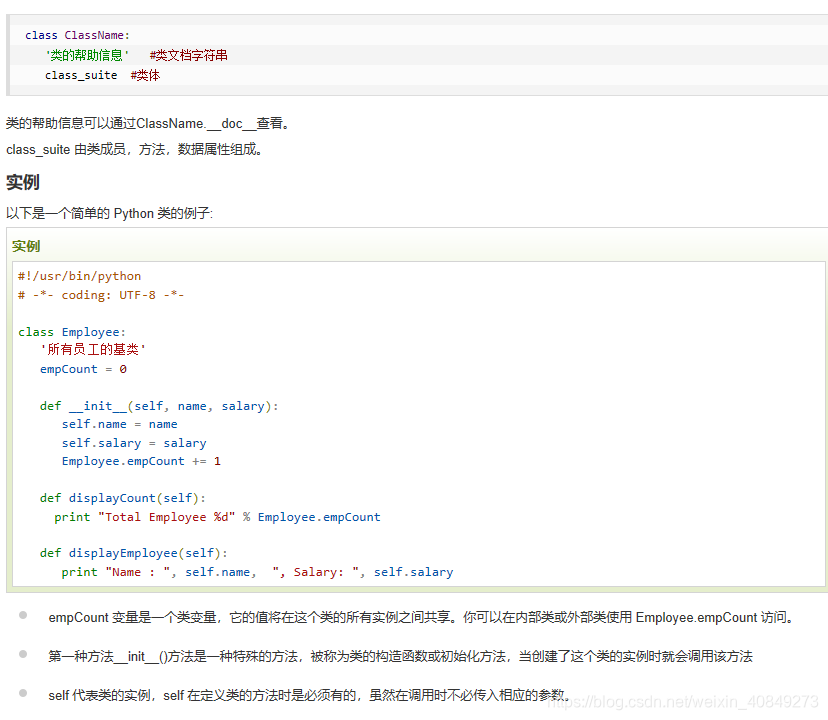
Task: Click the '所有员工的基类' docstring
Action: coord(93,349)
